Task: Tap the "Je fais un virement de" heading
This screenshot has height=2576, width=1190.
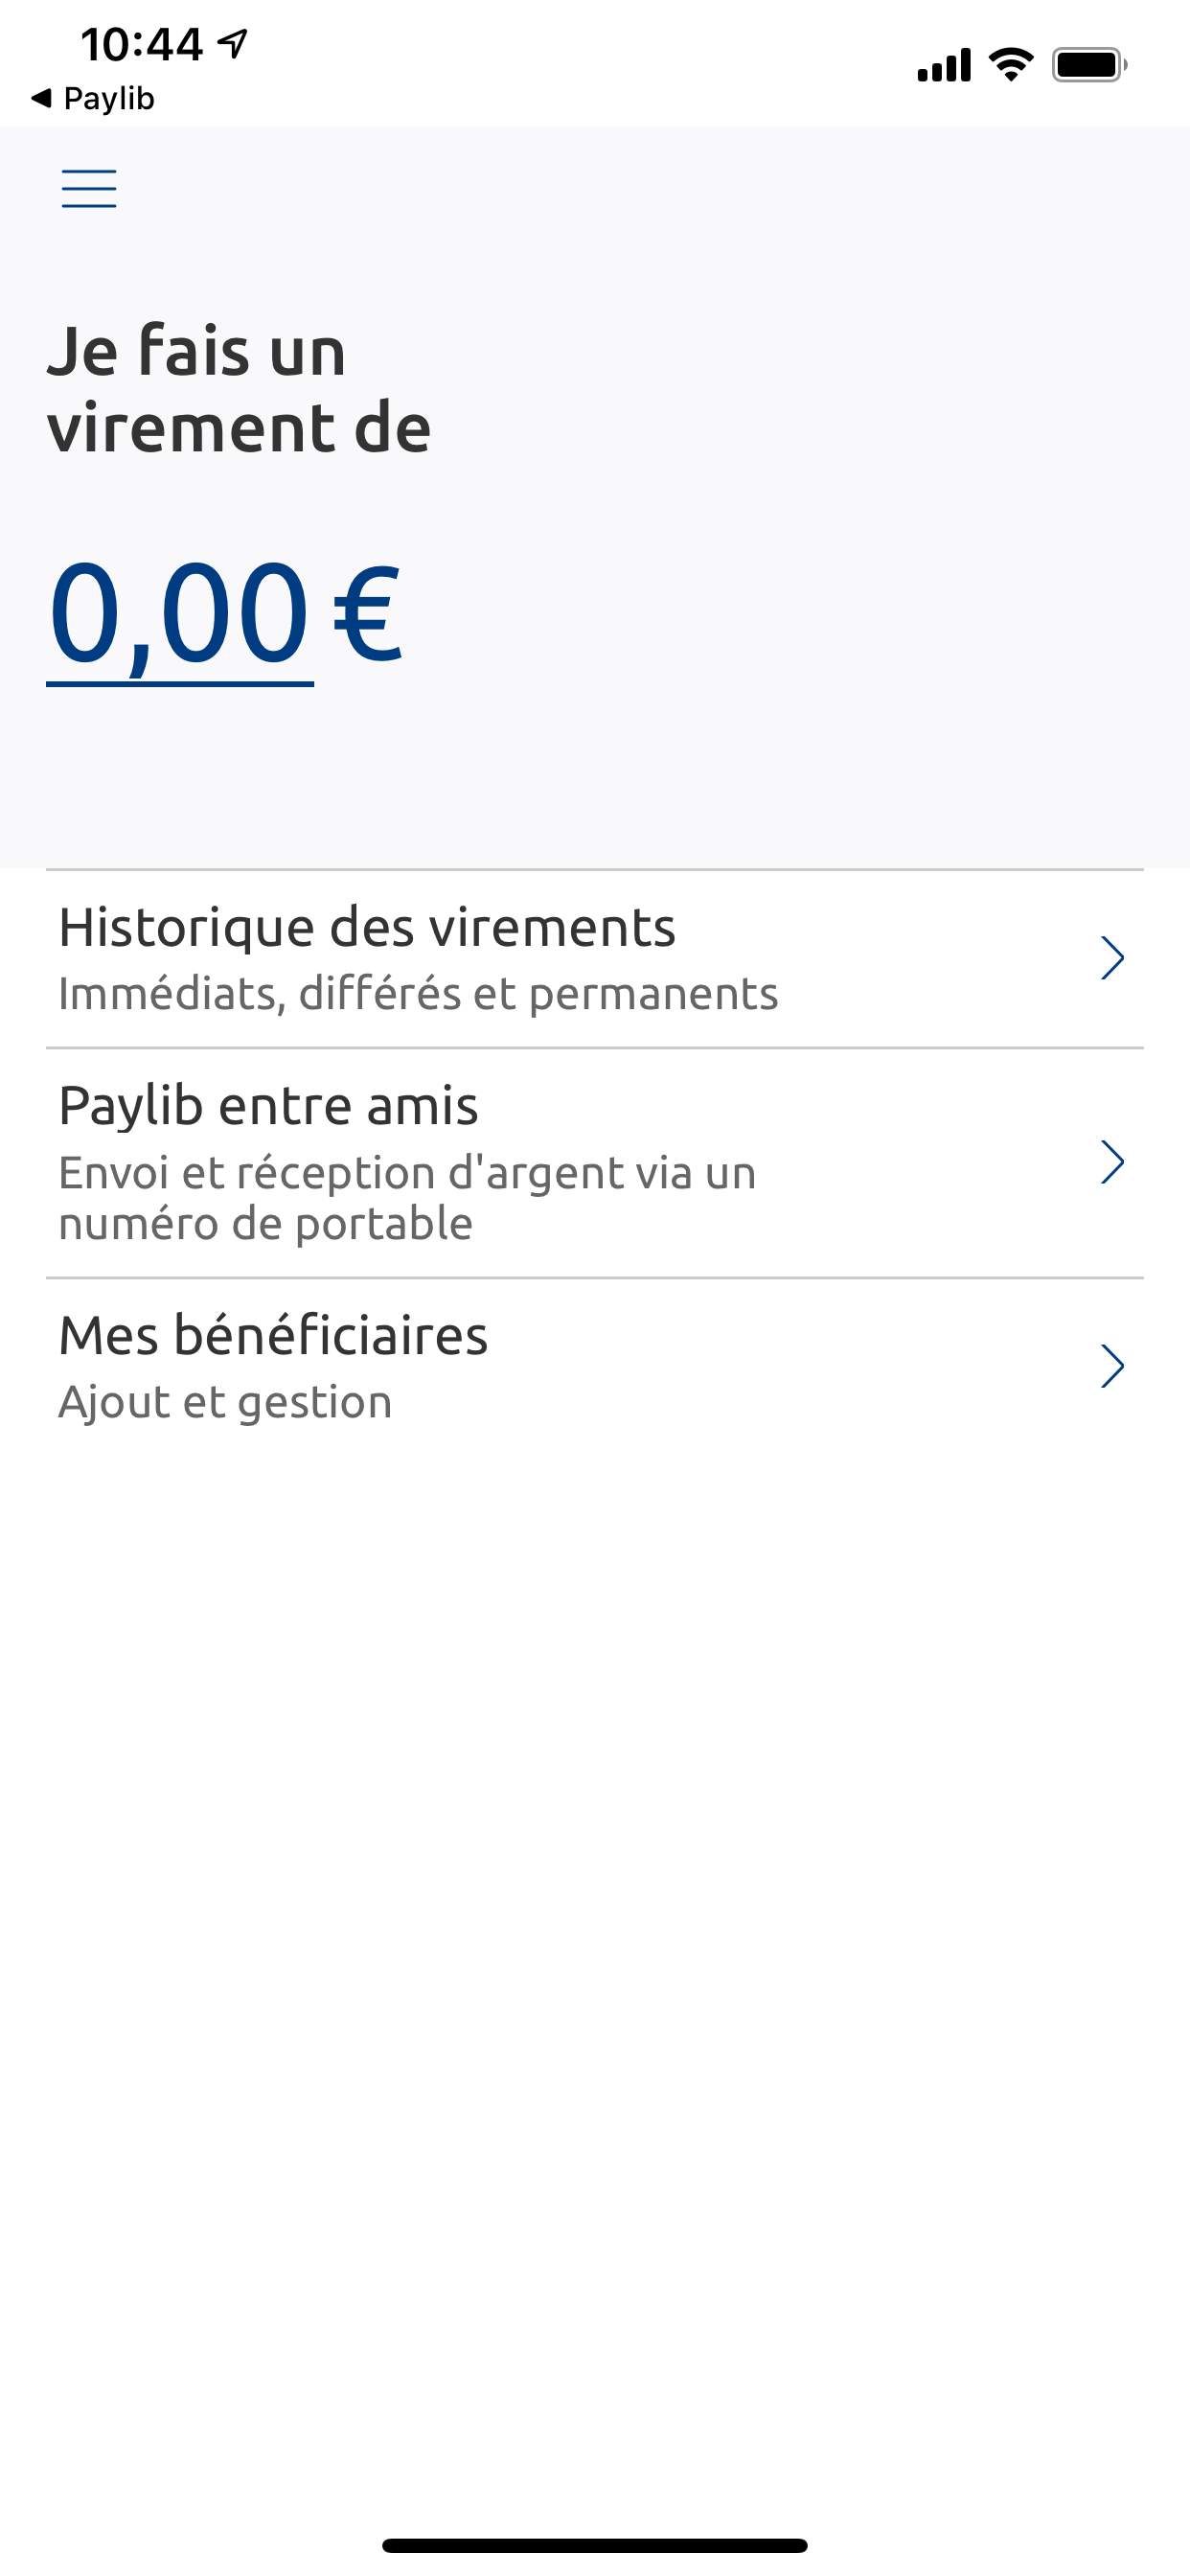Action: point(239,389)
